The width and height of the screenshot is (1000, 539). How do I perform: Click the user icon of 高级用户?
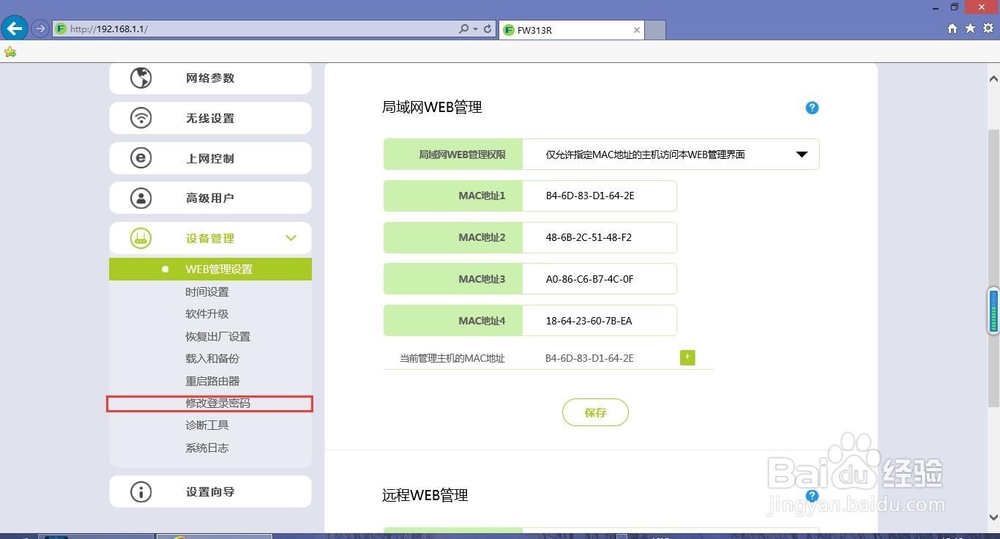pyautogui.click(x=141, y=198)
